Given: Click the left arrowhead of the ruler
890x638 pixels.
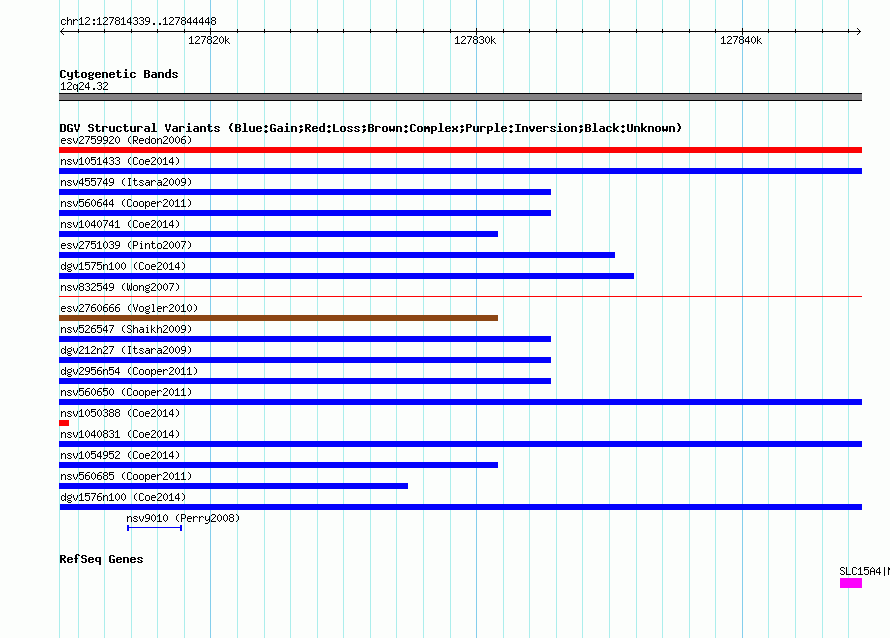Looking at the screenshot, I should 62,31.
